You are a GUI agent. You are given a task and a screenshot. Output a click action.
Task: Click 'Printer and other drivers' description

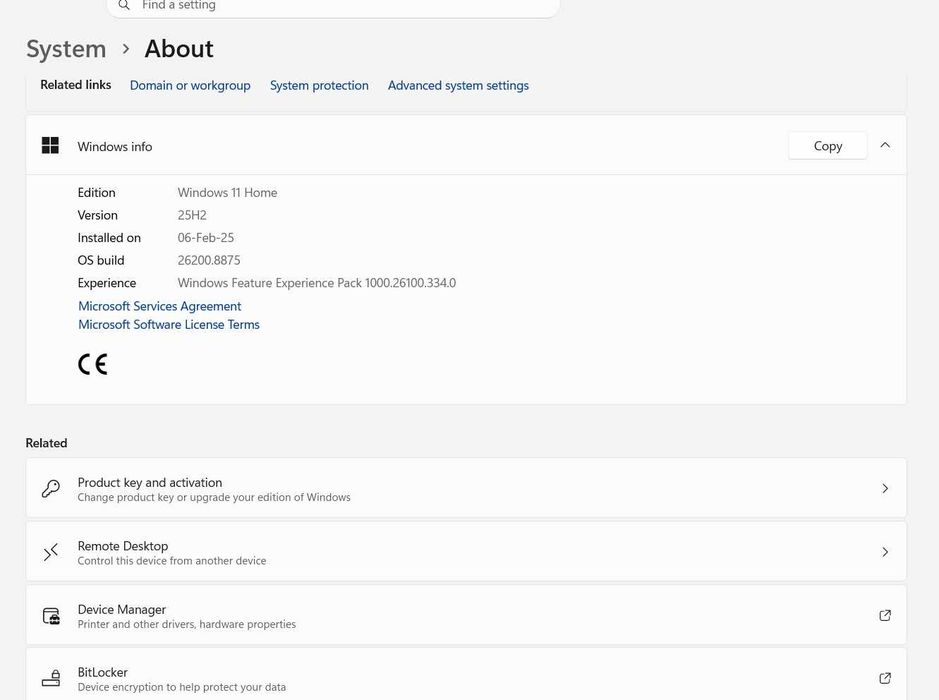click(187, 625)
